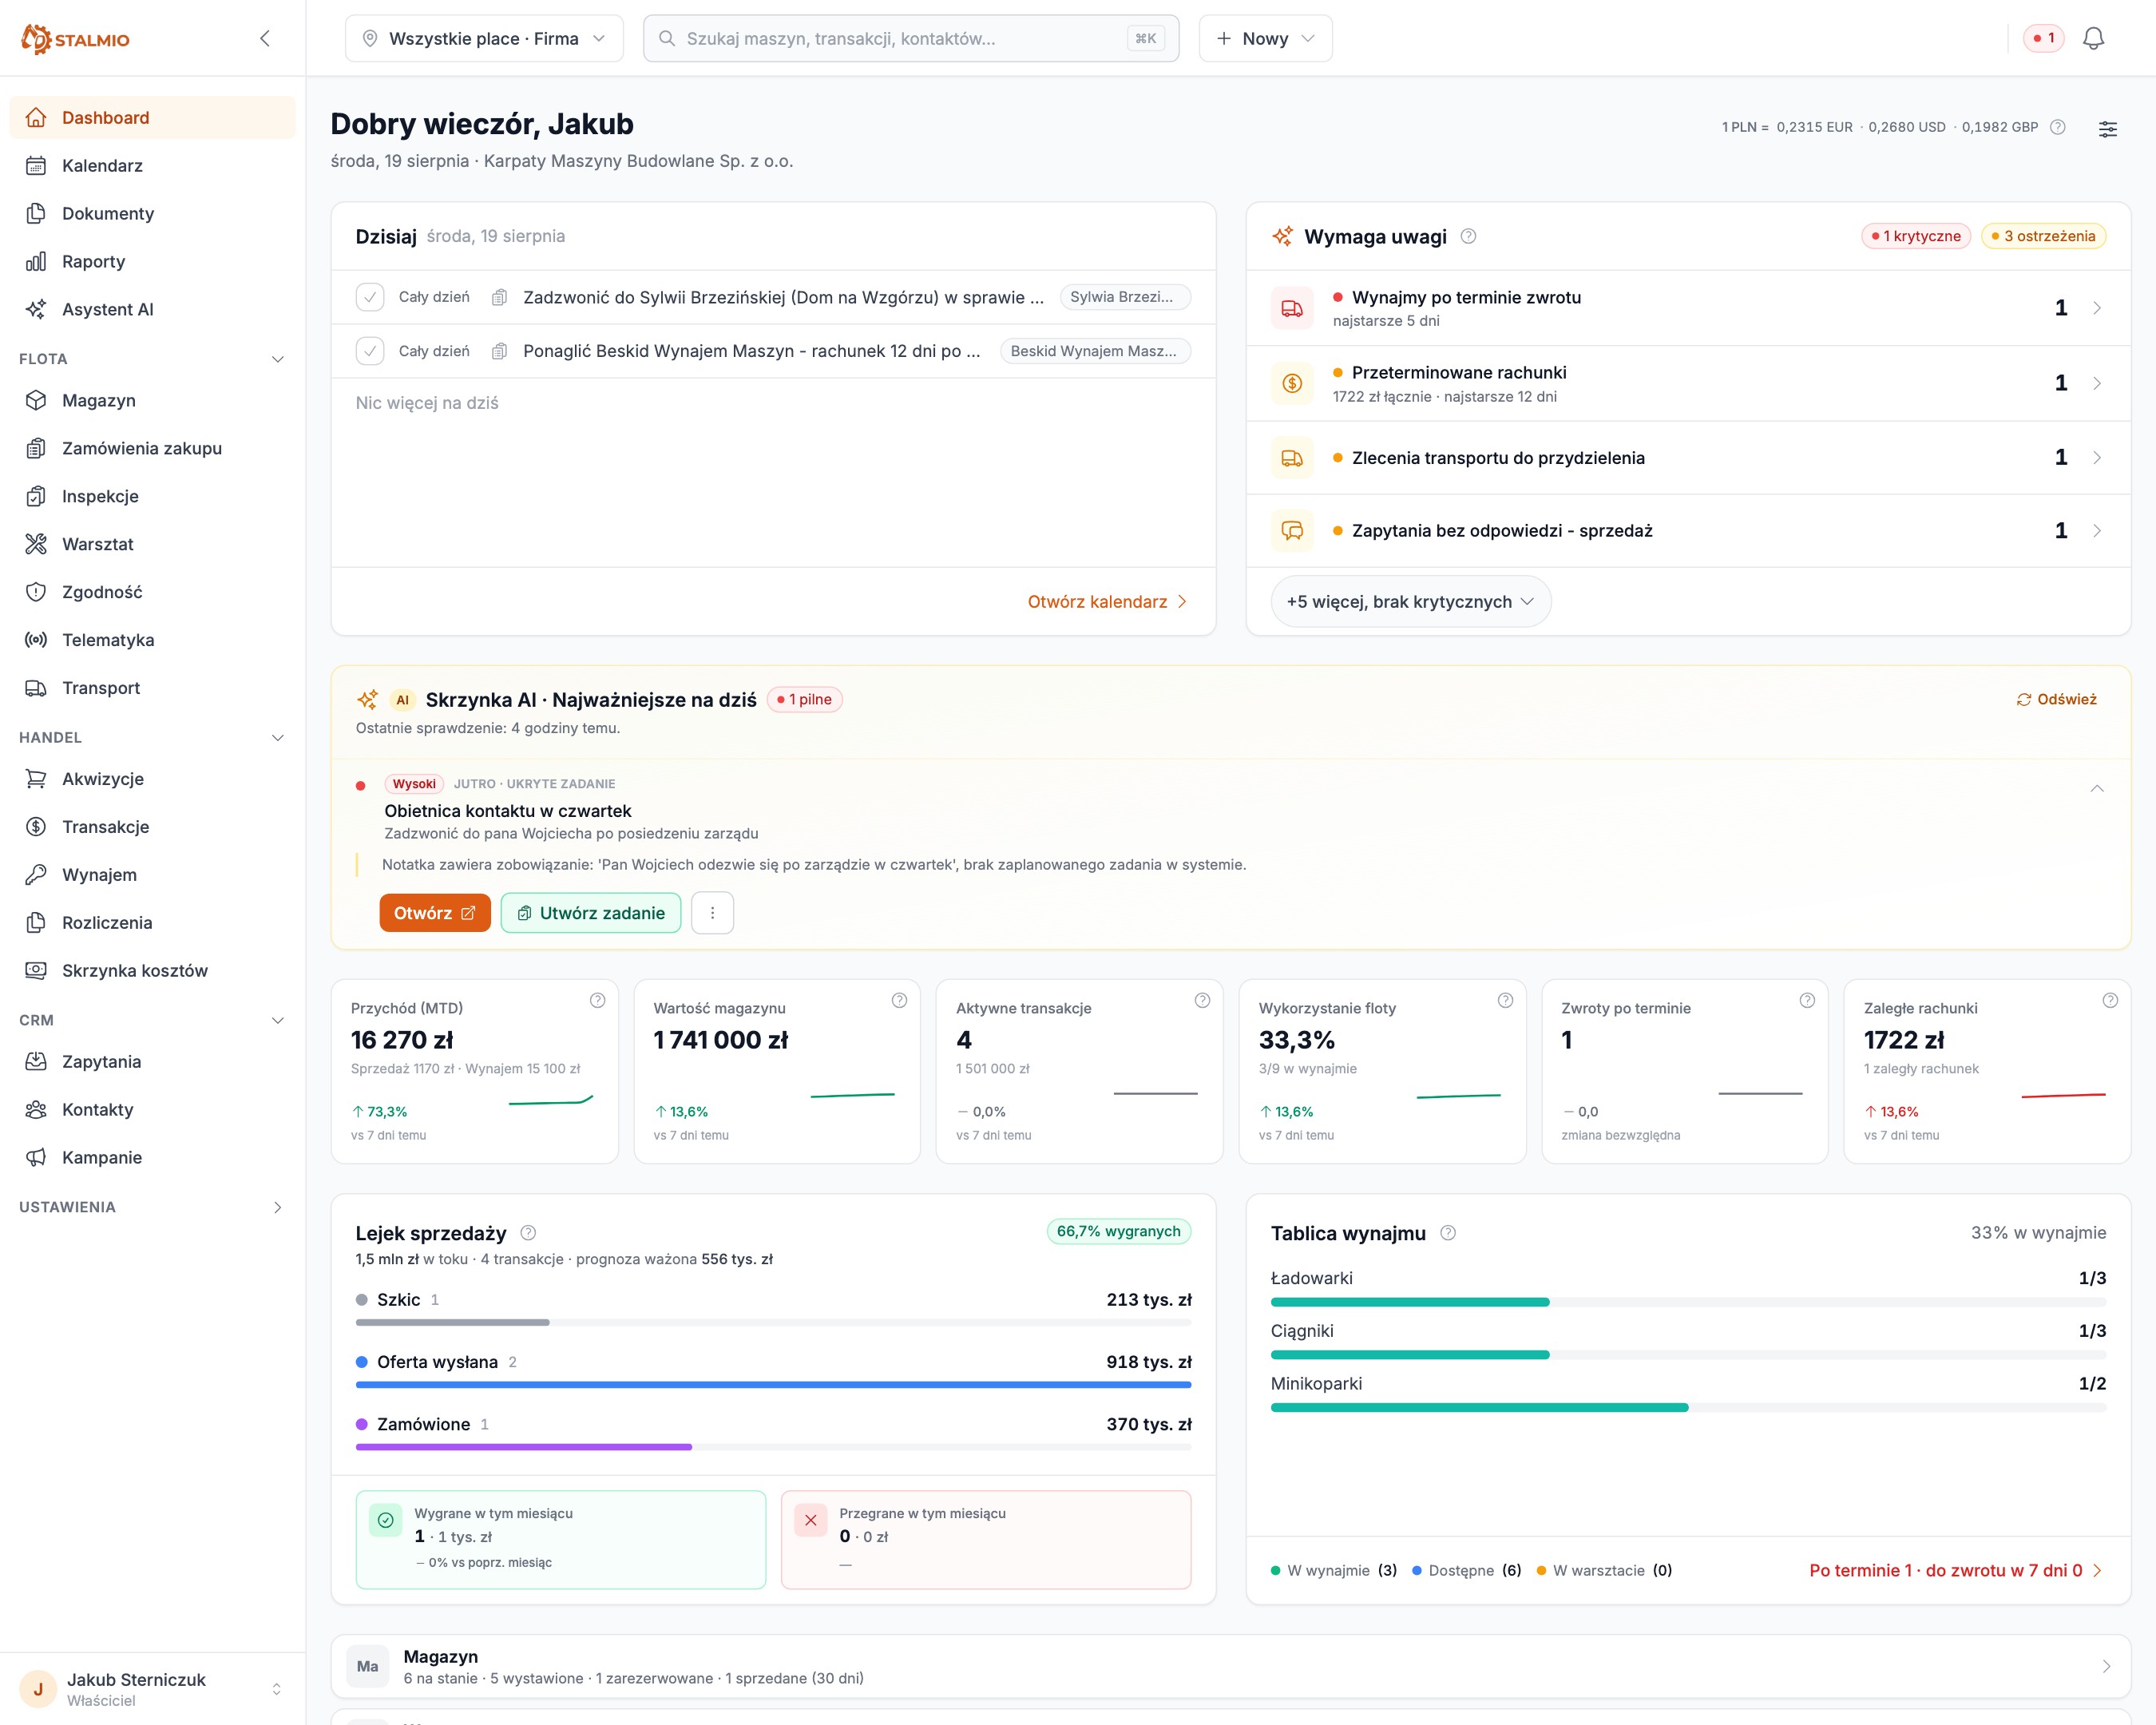Open Asystent AI in the sidebar

coord(152,309)
